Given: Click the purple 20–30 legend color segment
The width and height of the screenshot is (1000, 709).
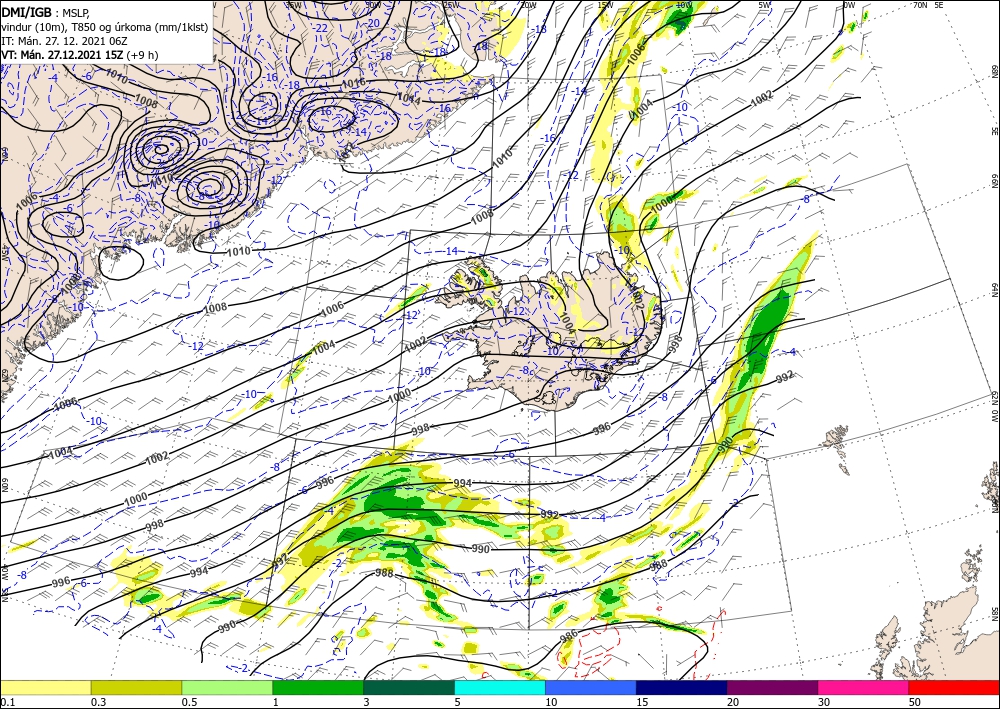Looking at the screenshot, I should pos(772,687).
